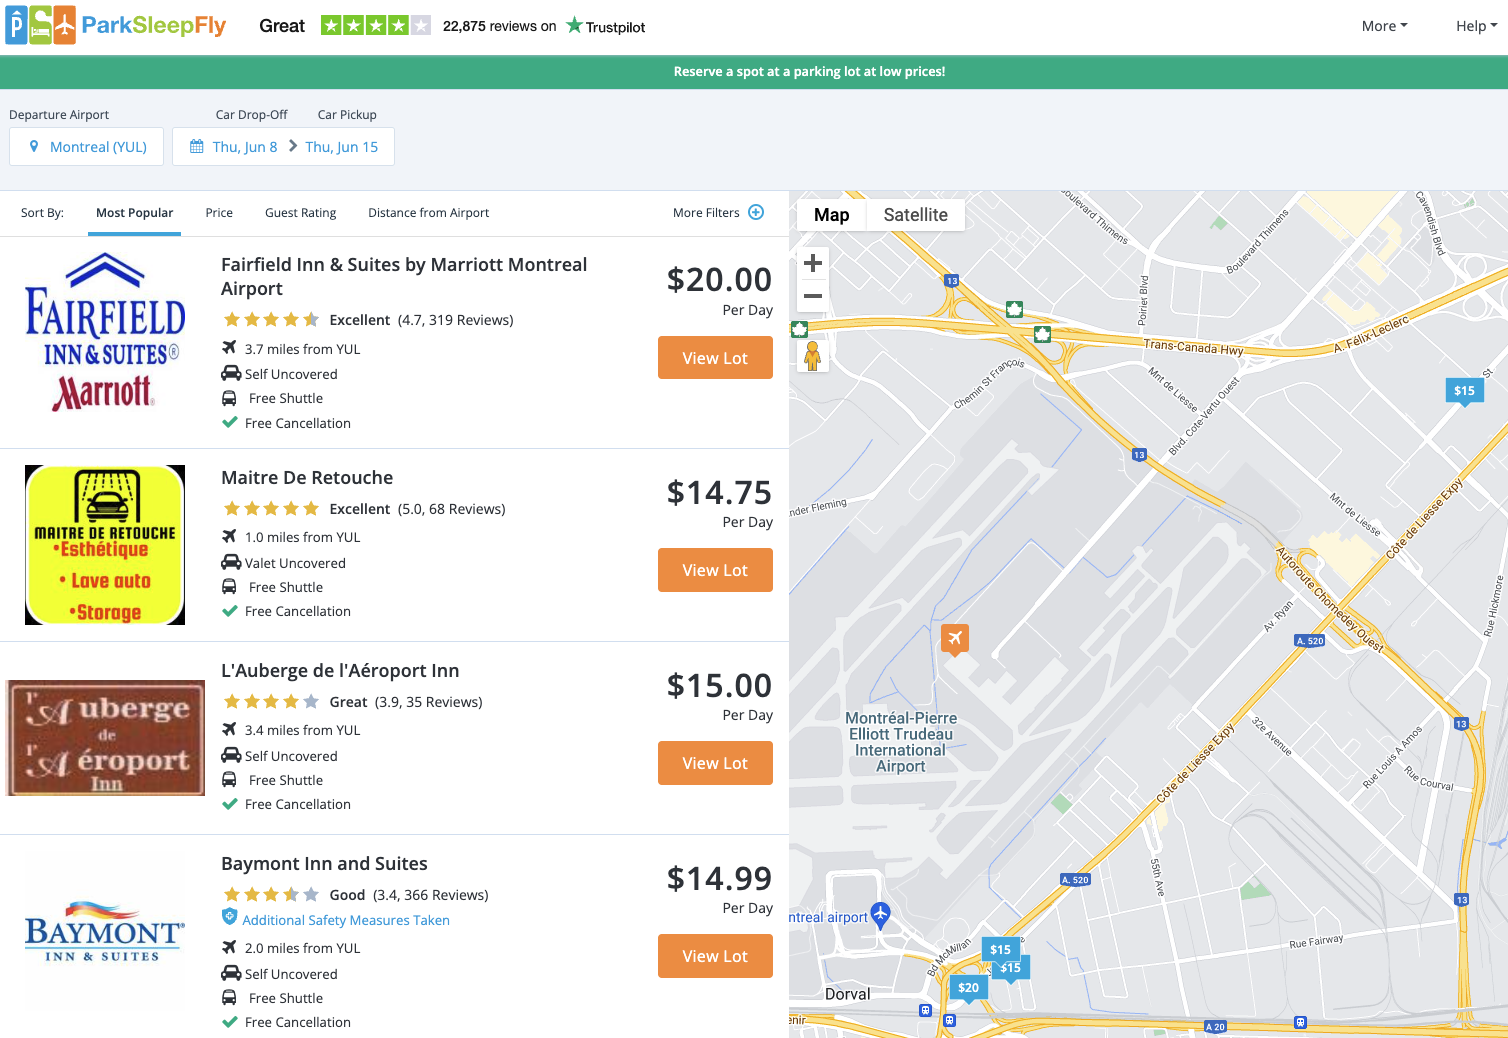Click the Maitre De Retouche thumbnail
Screen dimensions: 1508x1038
105,545
